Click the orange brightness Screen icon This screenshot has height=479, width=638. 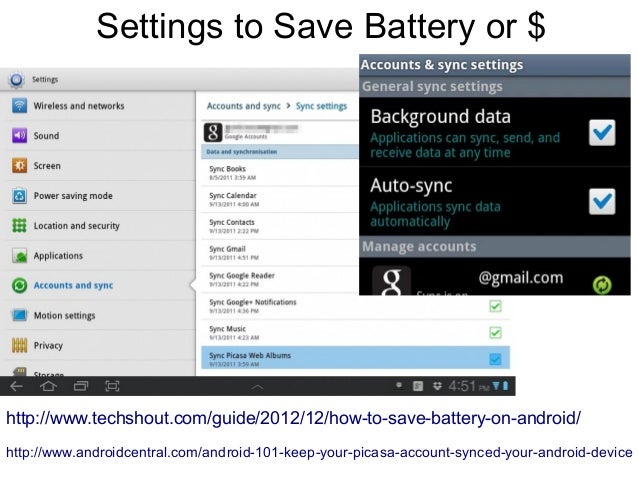(19, 166)
